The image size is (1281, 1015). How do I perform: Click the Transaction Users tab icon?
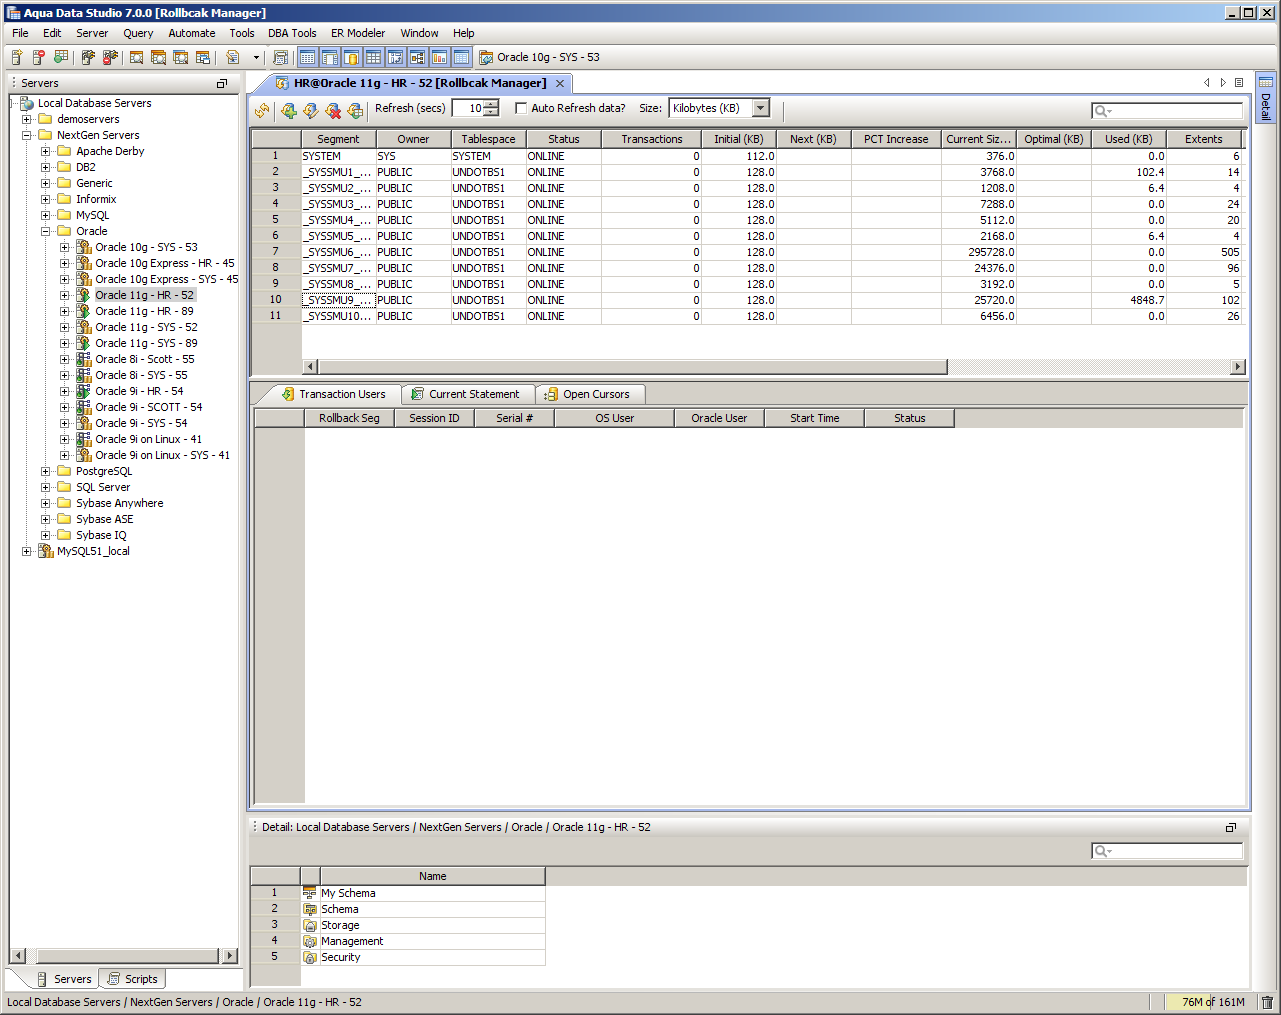click(288, 394)
